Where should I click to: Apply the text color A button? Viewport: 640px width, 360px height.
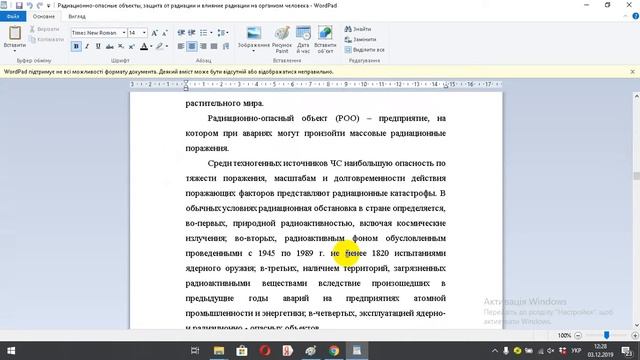144,47
